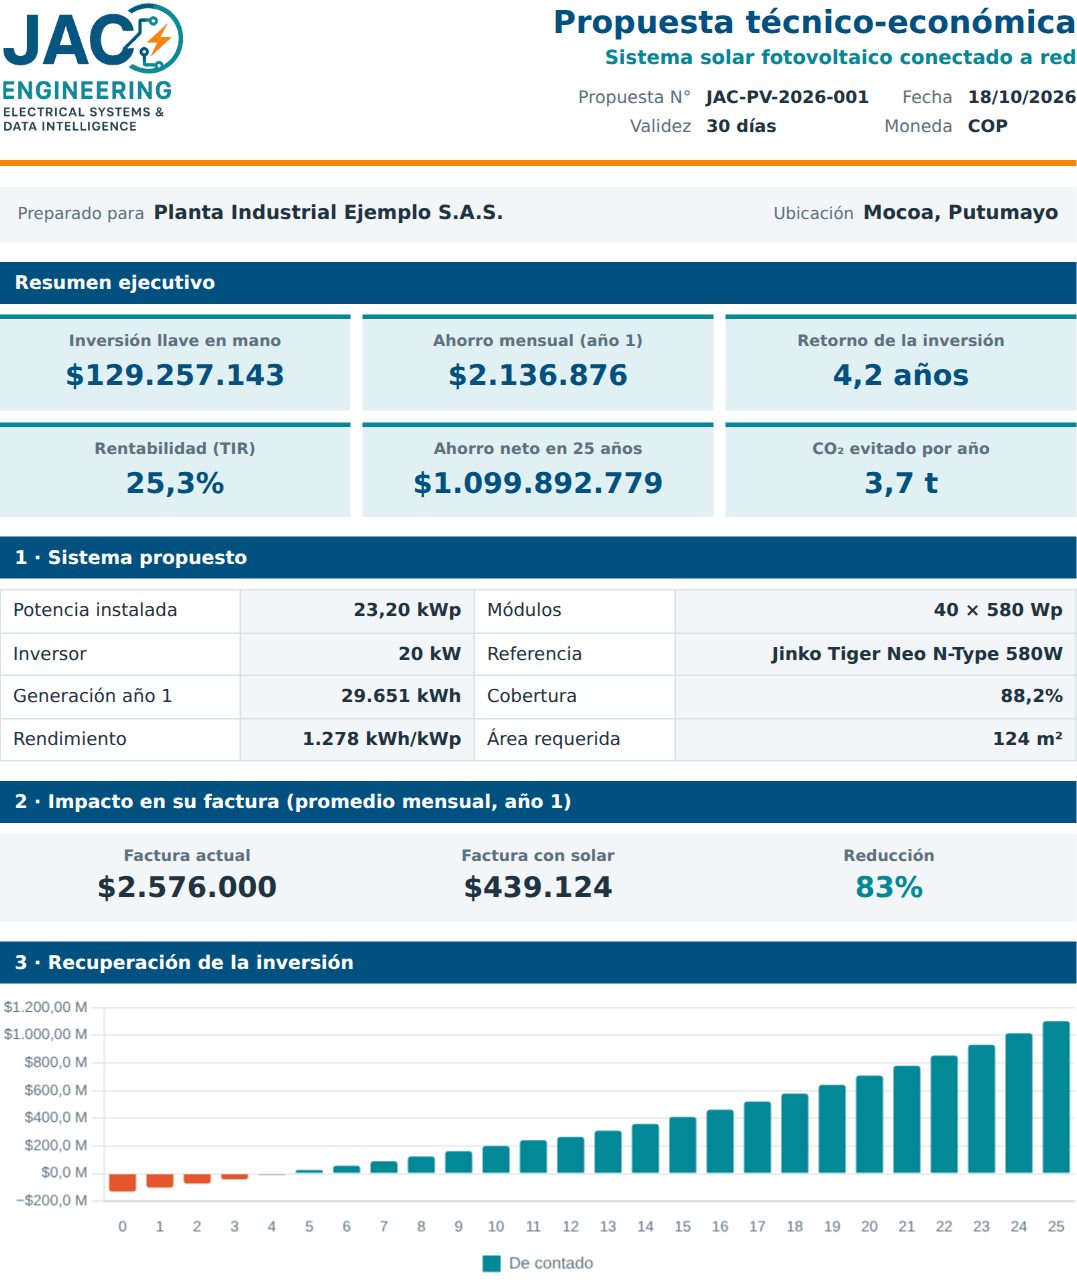1077x1287 pixels.
Task: Click the "Propuesta técnico-económica" title
Action: tap(814, 22)
